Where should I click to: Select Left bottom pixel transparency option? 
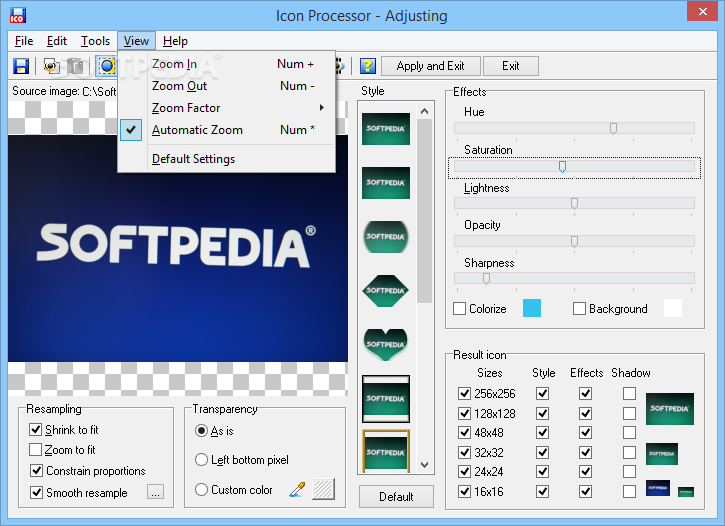(201, 459)
